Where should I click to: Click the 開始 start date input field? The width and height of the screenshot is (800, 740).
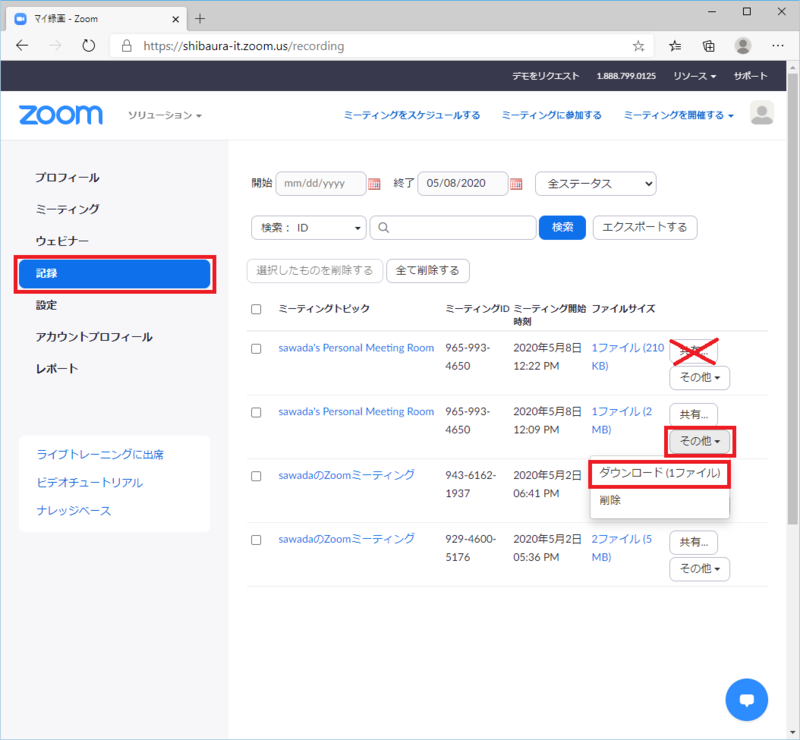click(x=321, y=184)
